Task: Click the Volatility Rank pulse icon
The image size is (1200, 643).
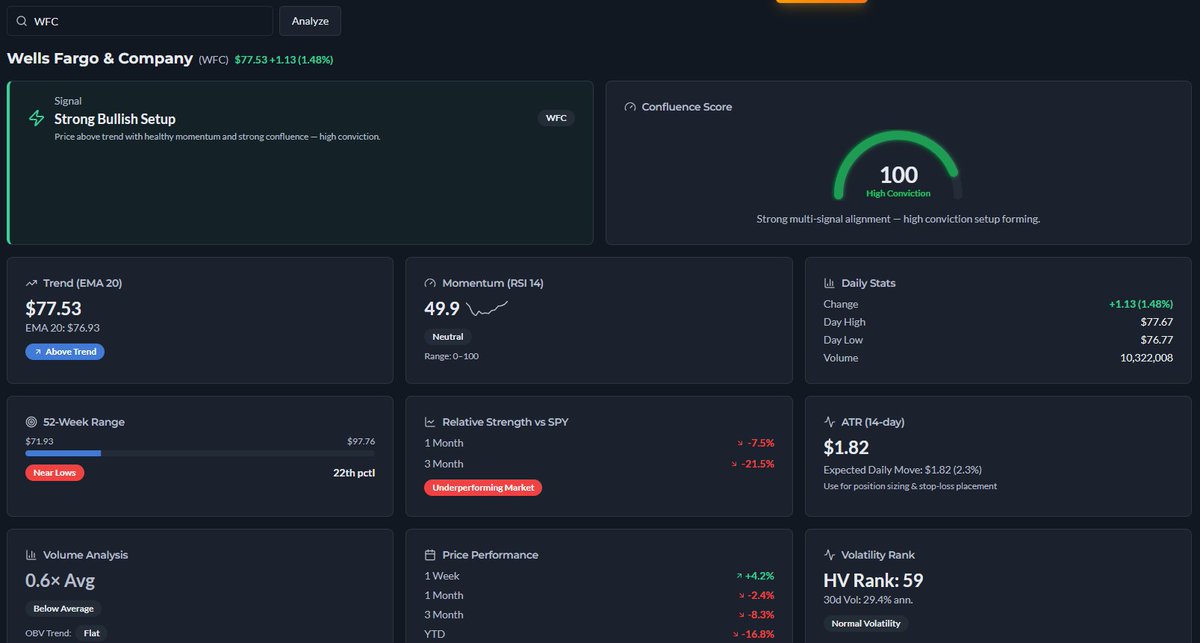Action: tap(829, 555)
